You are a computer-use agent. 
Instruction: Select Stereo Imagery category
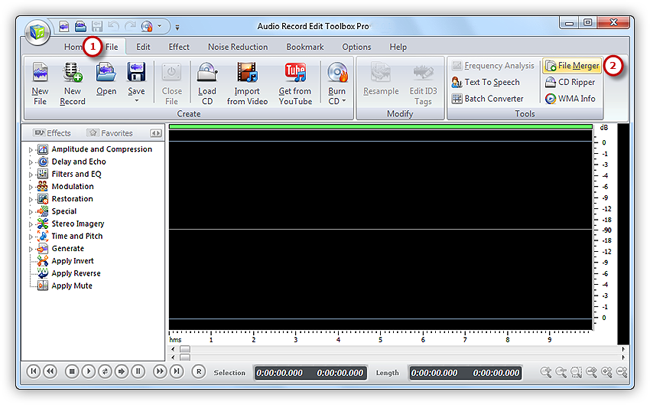[x=78, y=224]
